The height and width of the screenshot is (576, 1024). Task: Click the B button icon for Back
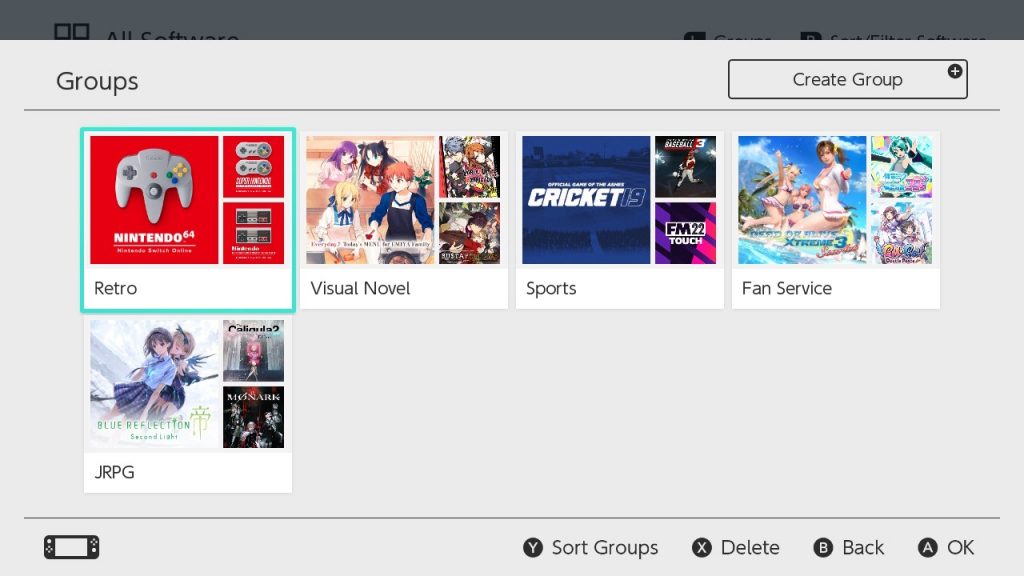pos(823,548)
